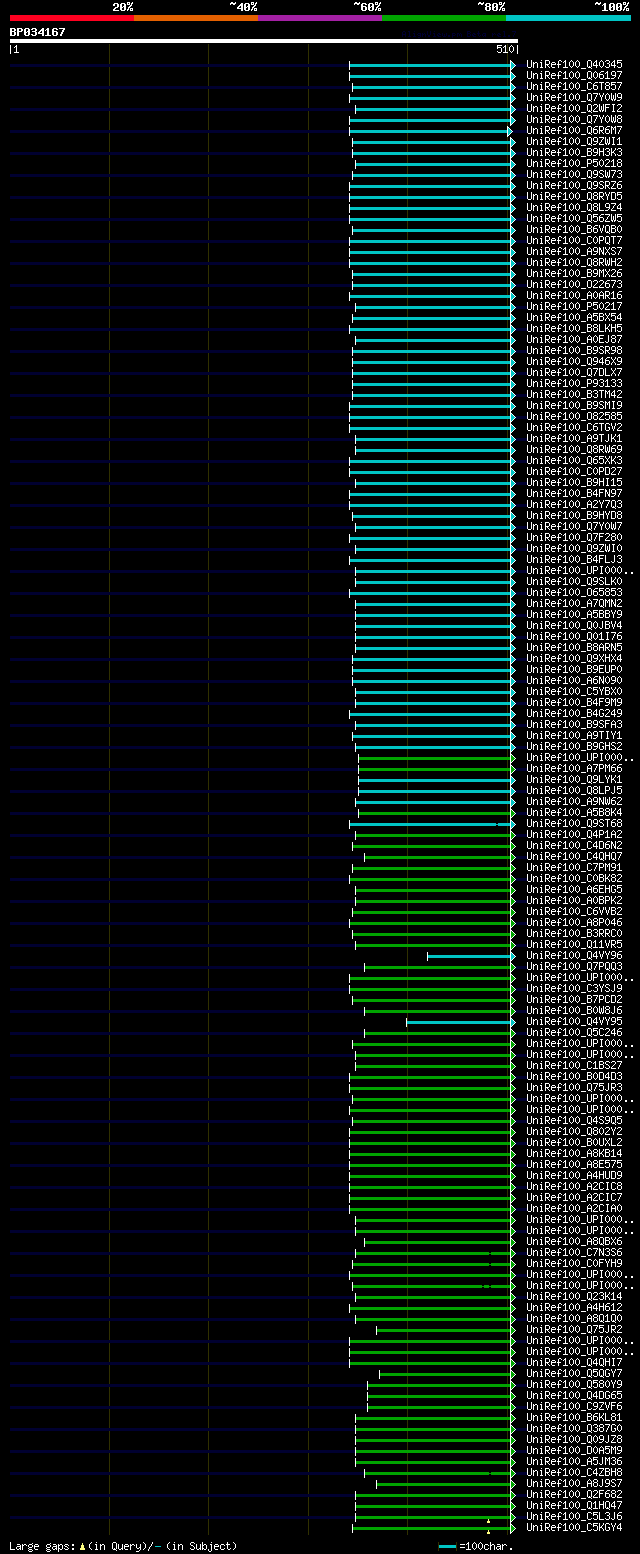Select hit label UniRef100_Q4QHI7
Image resolution: width=640 pixels, height=1554 pixels.
pyautogui.click(x=574, y=1362)
